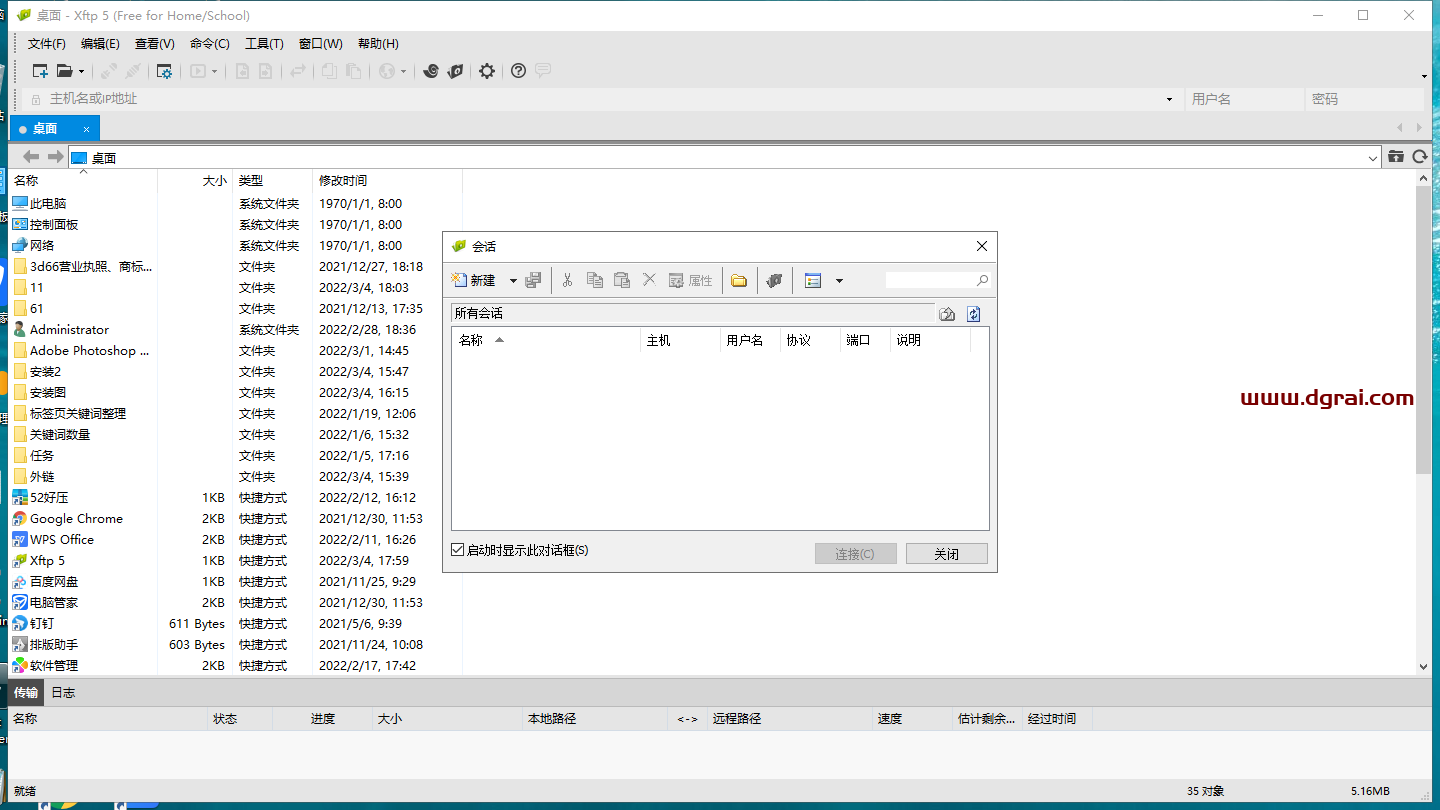Sort sessions by 名称 column header
This screenshot has height=810, width=1440.
[546, 341]
